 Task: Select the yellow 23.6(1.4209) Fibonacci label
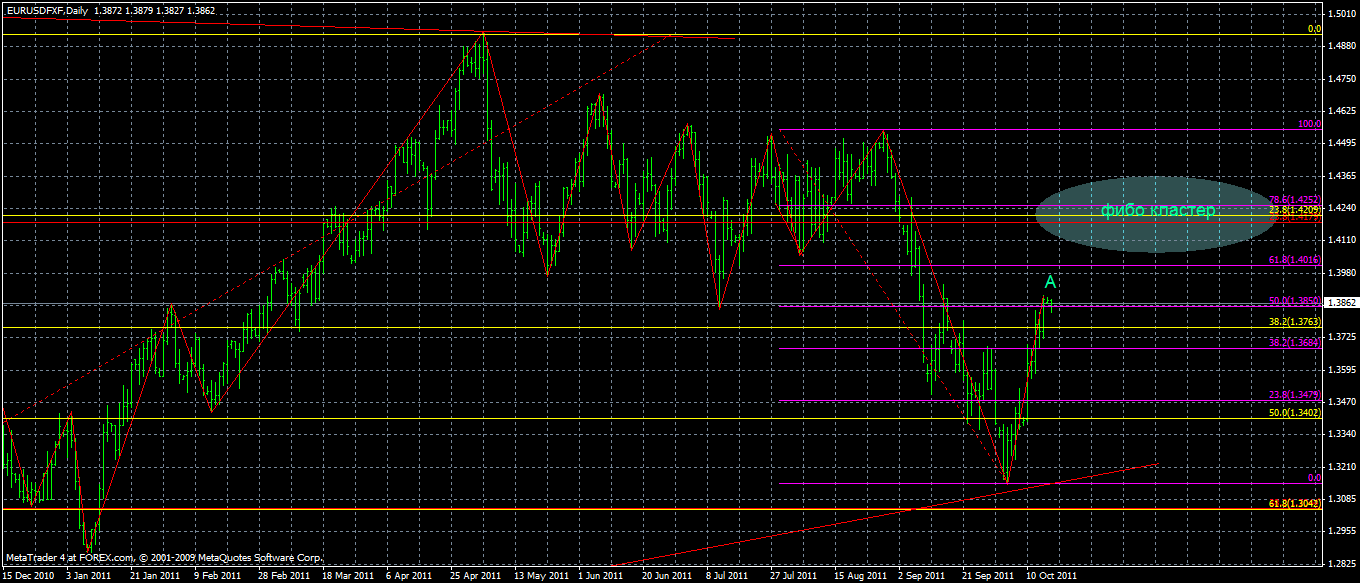(1295, 210)
